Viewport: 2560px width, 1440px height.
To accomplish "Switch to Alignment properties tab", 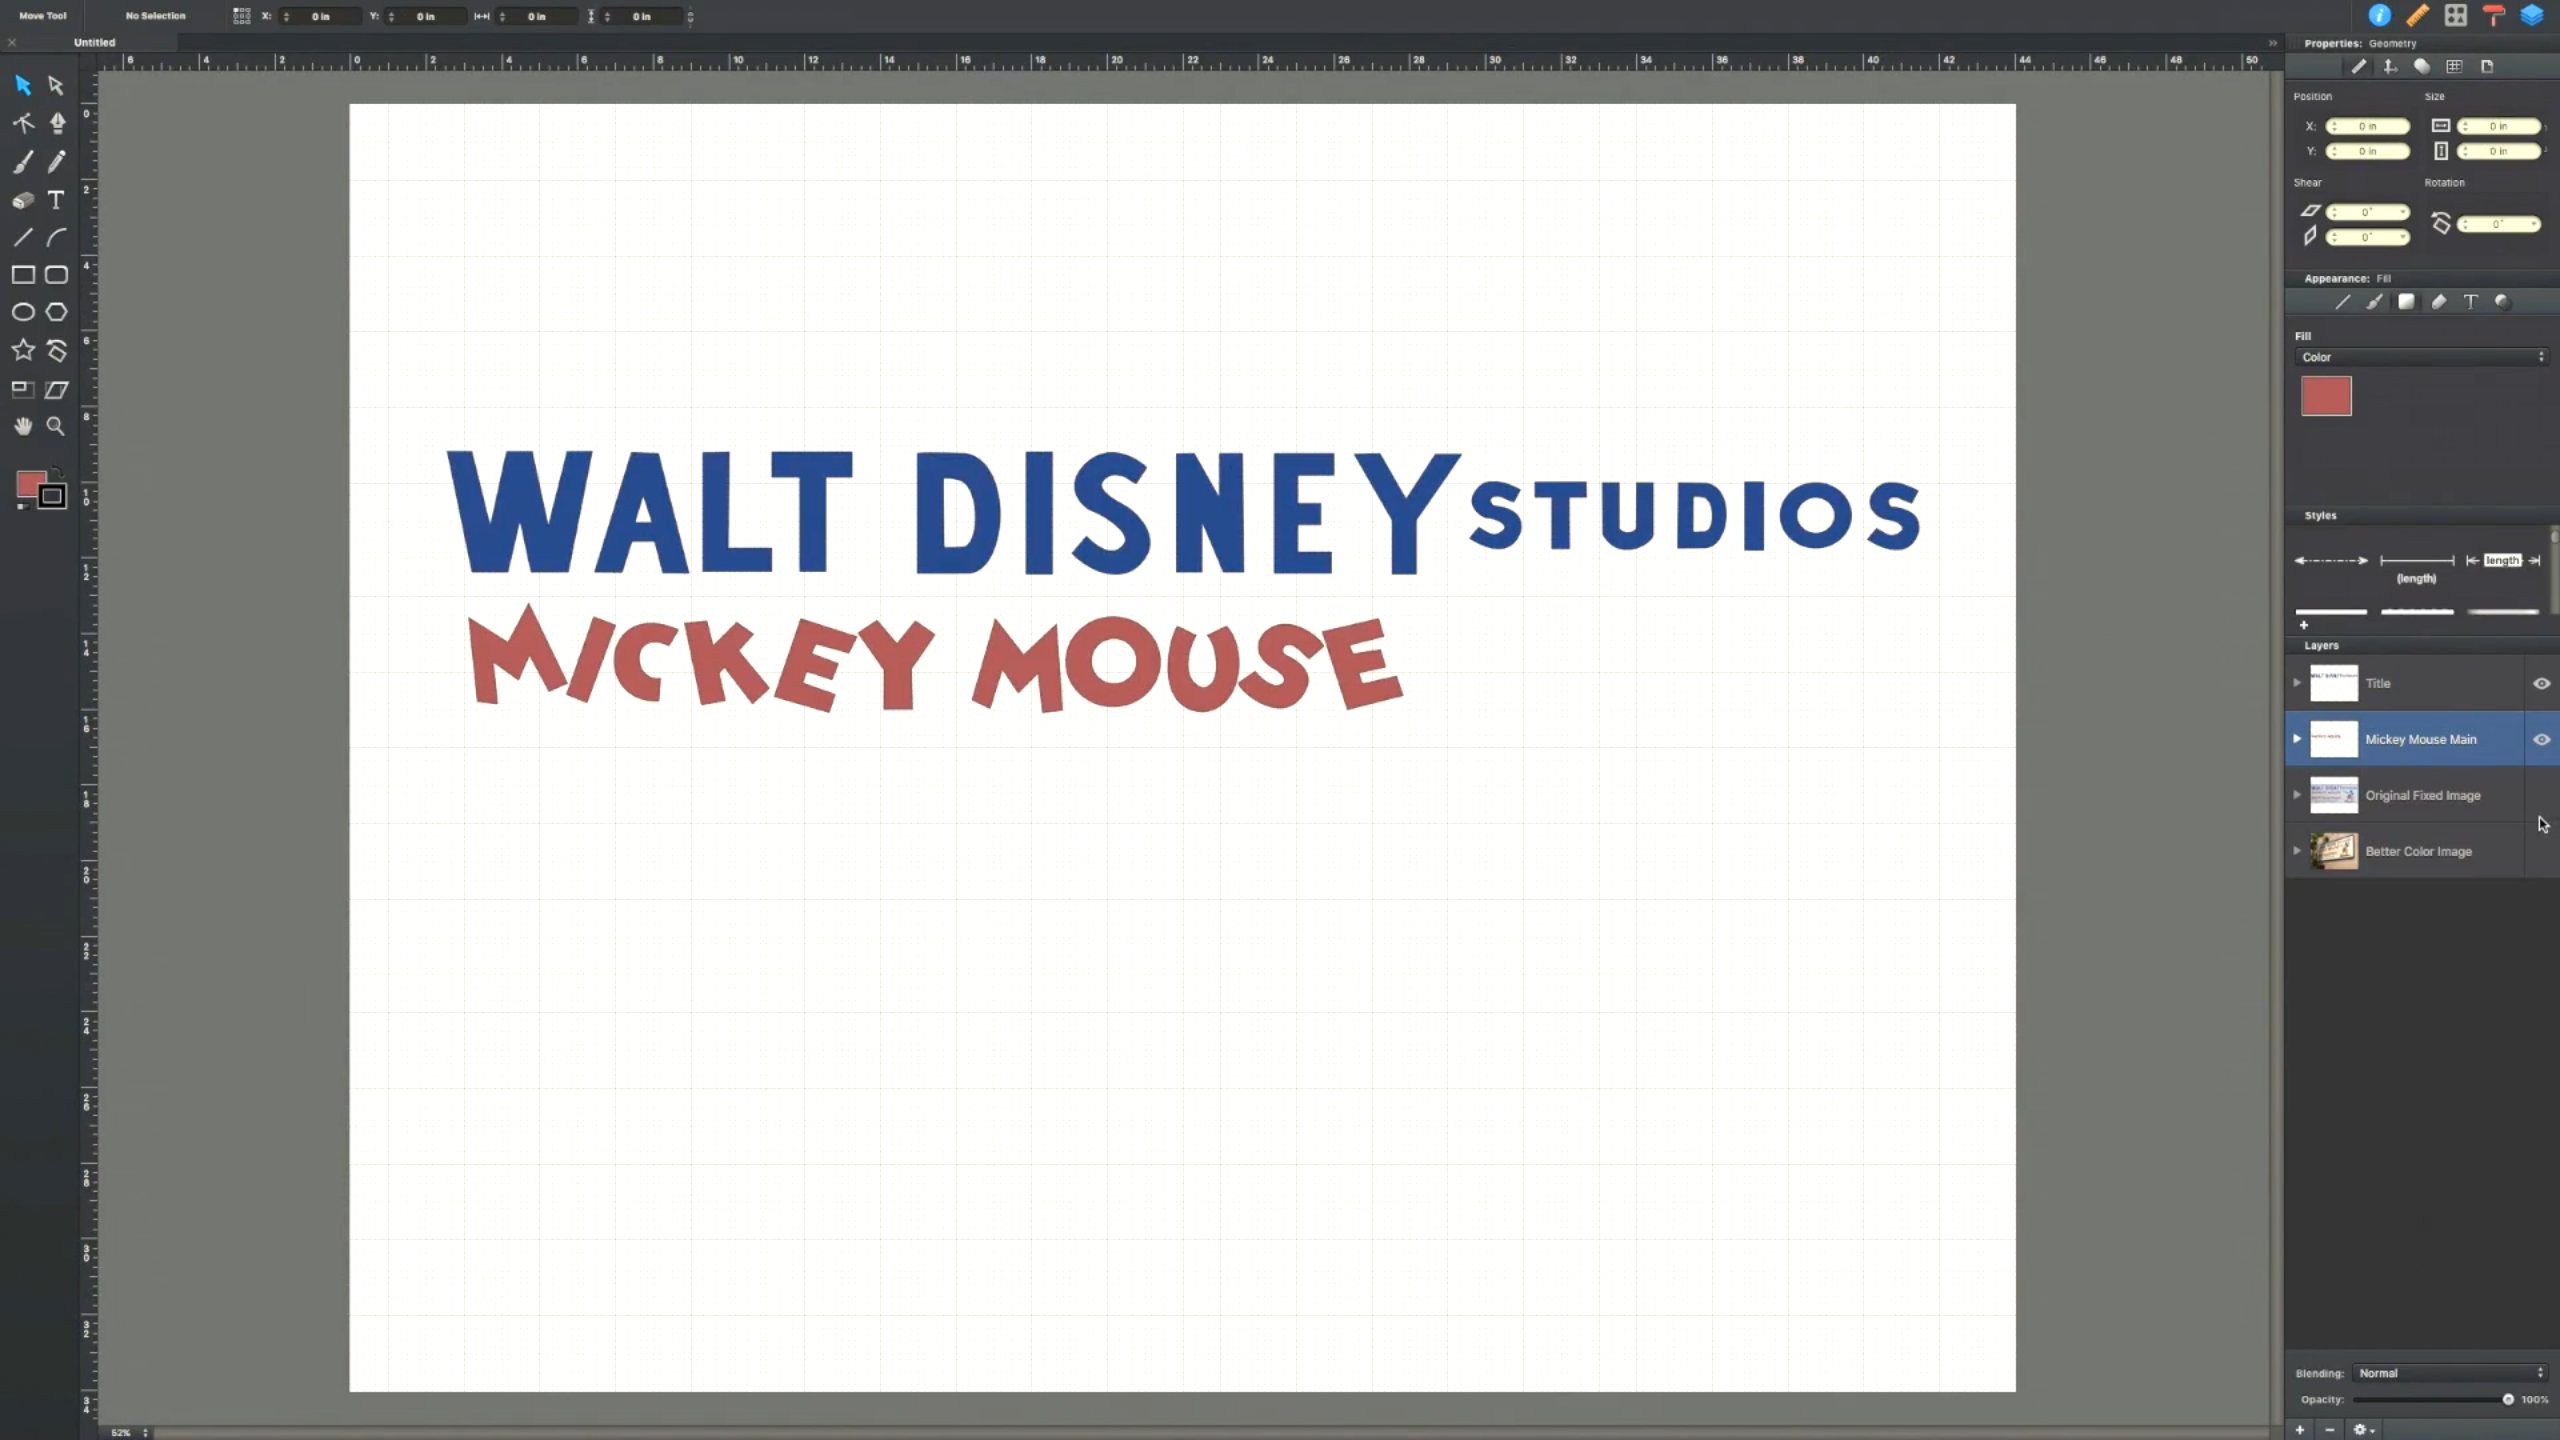I will [2390, 66].
